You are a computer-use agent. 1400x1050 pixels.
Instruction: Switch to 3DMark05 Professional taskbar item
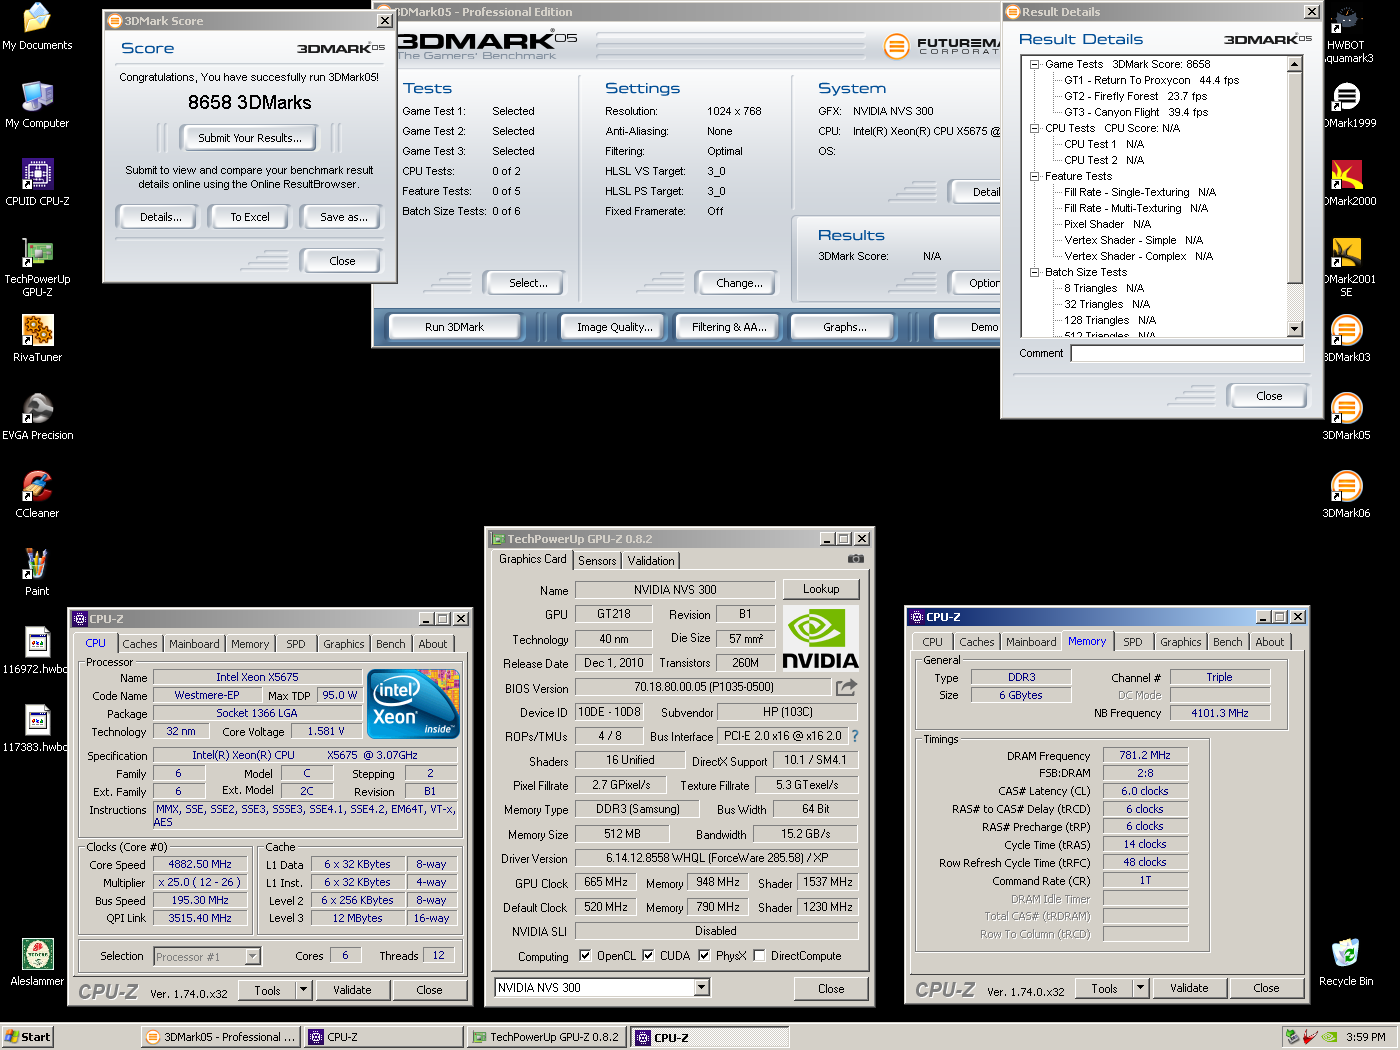point(221,1037)
